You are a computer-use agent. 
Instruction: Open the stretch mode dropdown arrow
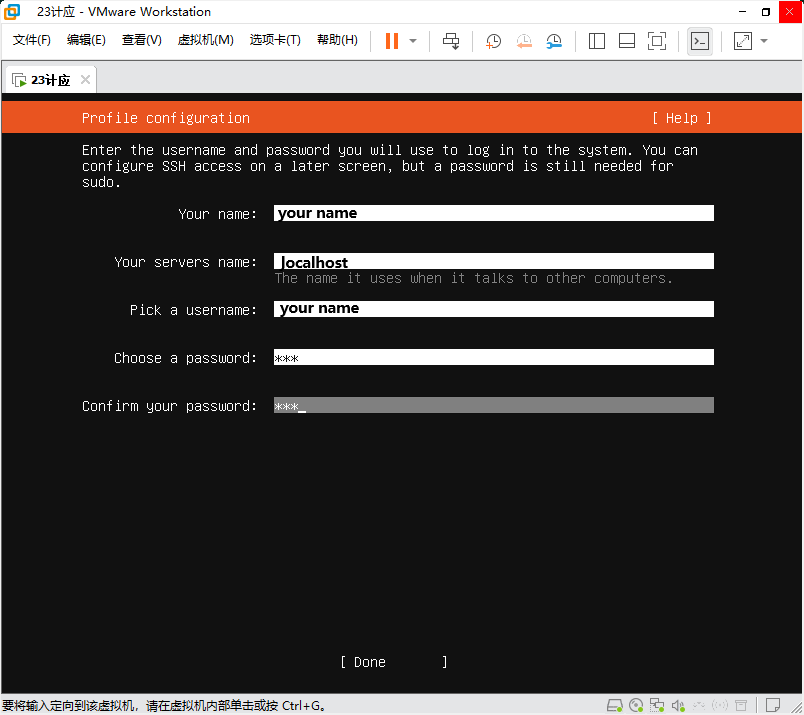click(764, 41)
